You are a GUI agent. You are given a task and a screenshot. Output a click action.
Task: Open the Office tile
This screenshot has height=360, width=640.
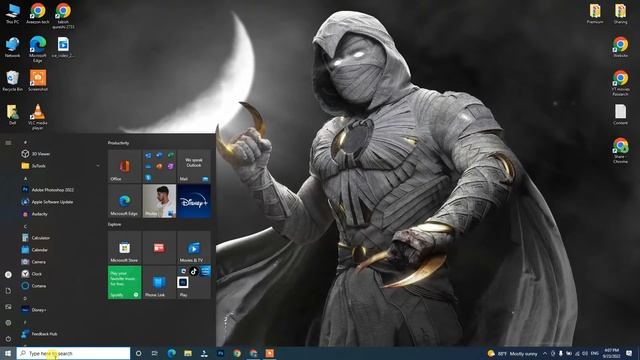(x=124, y=166)
